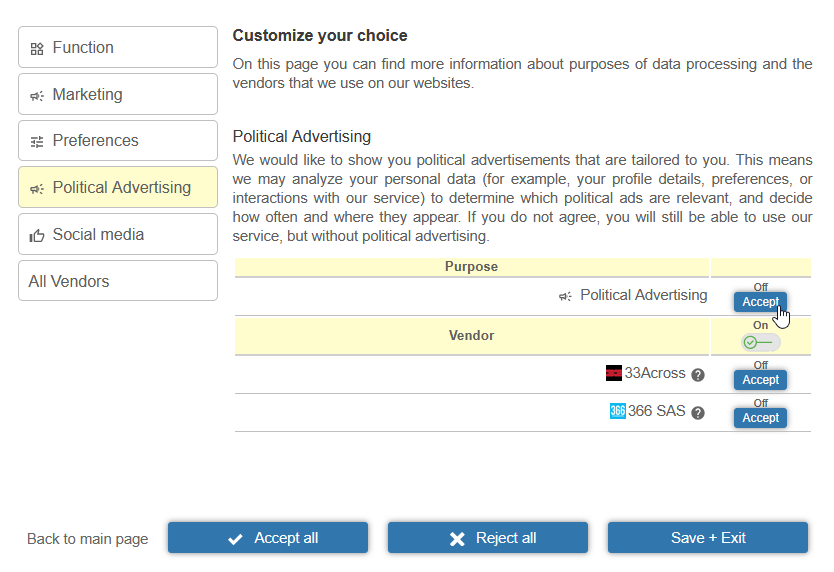Click the 33Across vendor name text

pyautogui.click(x=655, y=373)
